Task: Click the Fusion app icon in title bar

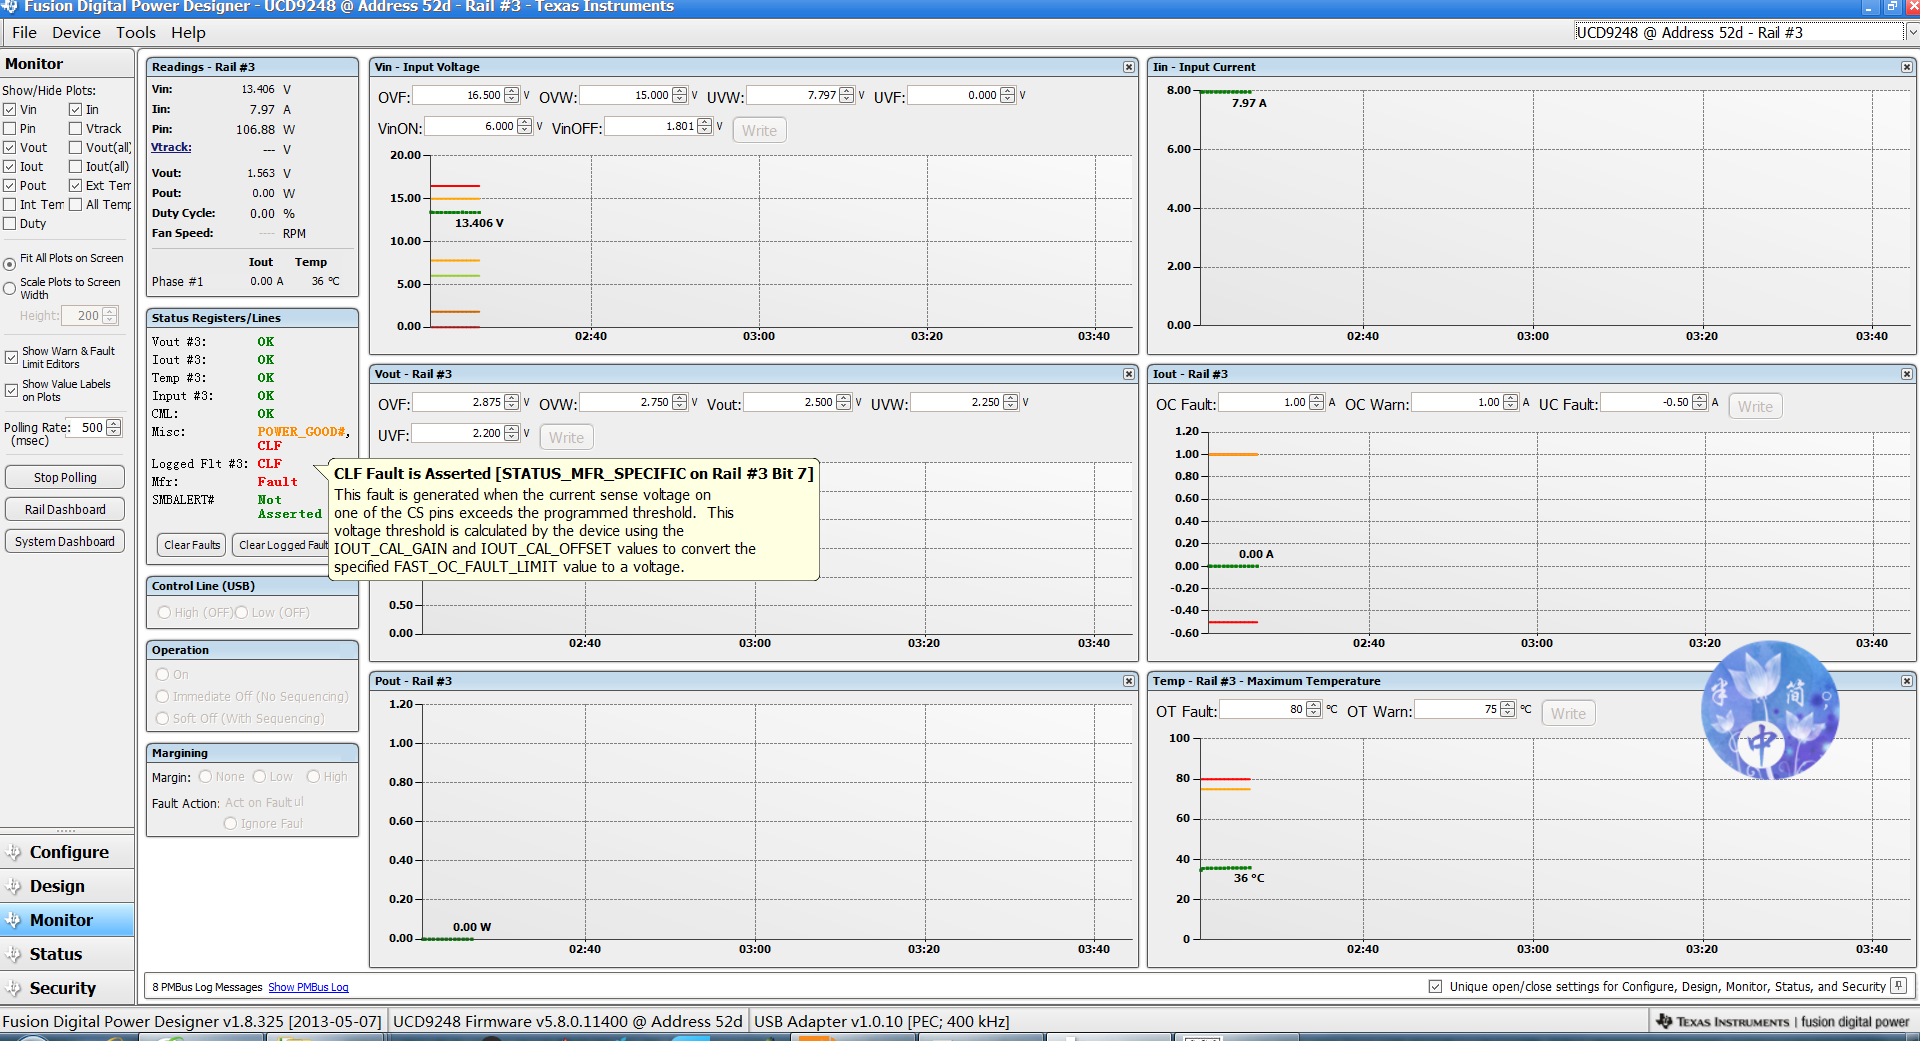Action: [x=10, y=6]
